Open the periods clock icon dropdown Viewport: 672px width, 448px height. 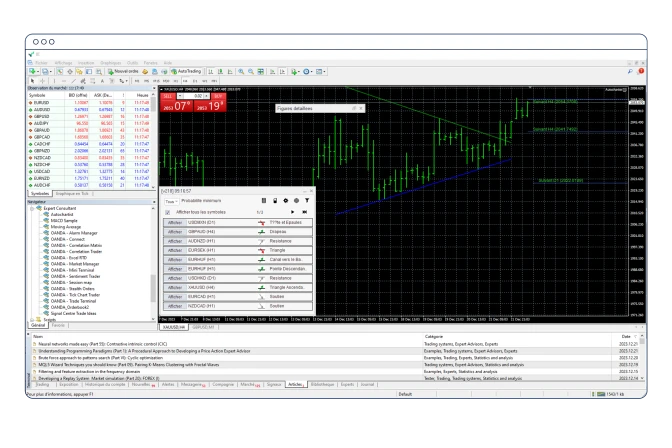tap(308, 72)
